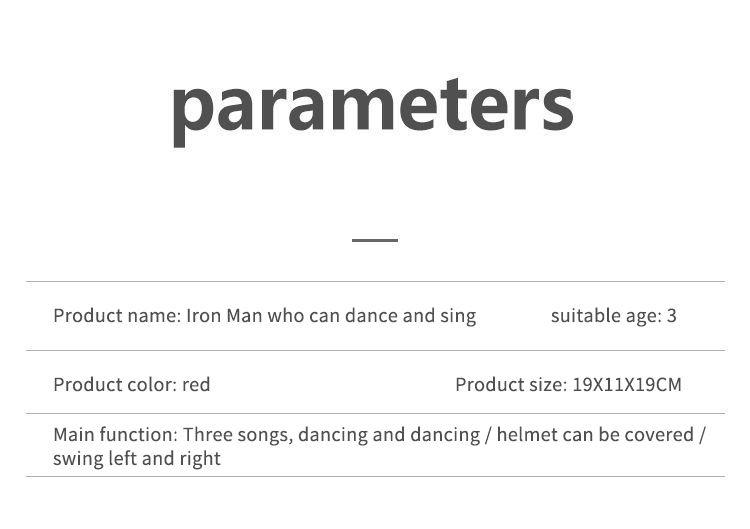The image size is (750, 529).
Task: Click the "Product color:" label
Action: pyautogui.click(x=114, y=385)
